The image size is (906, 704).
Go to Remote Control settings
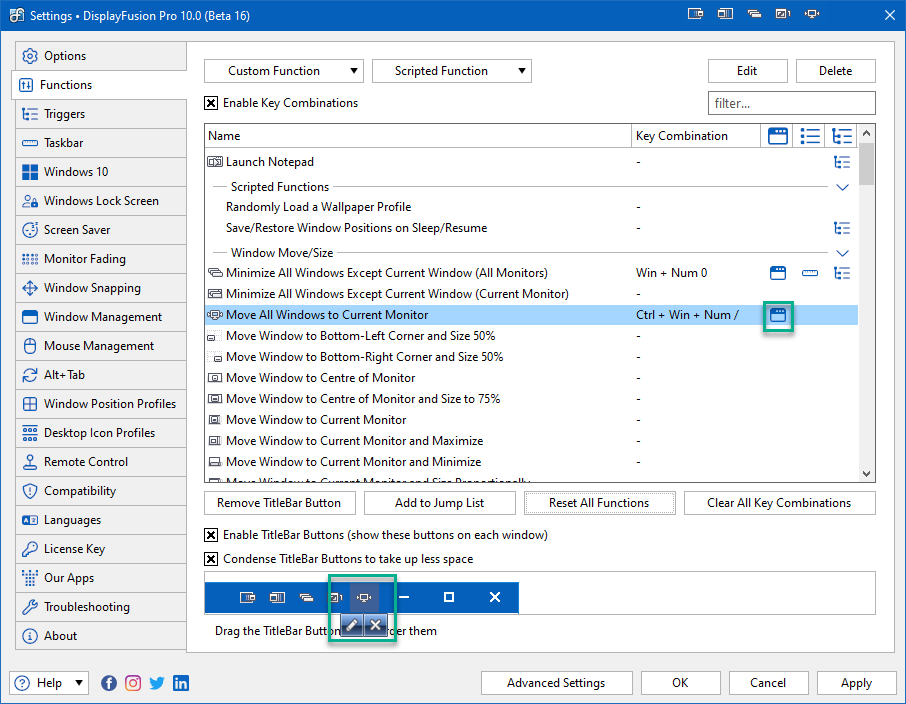tap(101, 462)
